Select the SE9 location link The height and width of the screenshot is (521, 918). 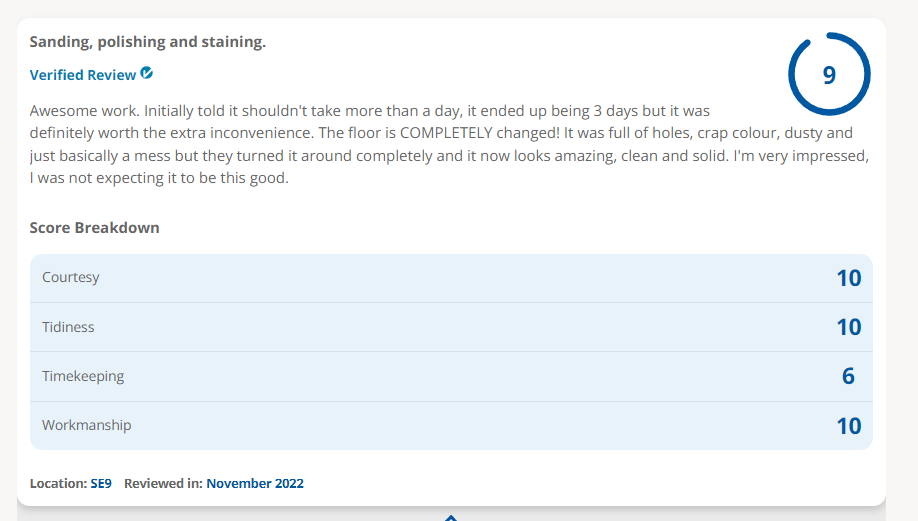pyautogui.click(x=101, y=484)
